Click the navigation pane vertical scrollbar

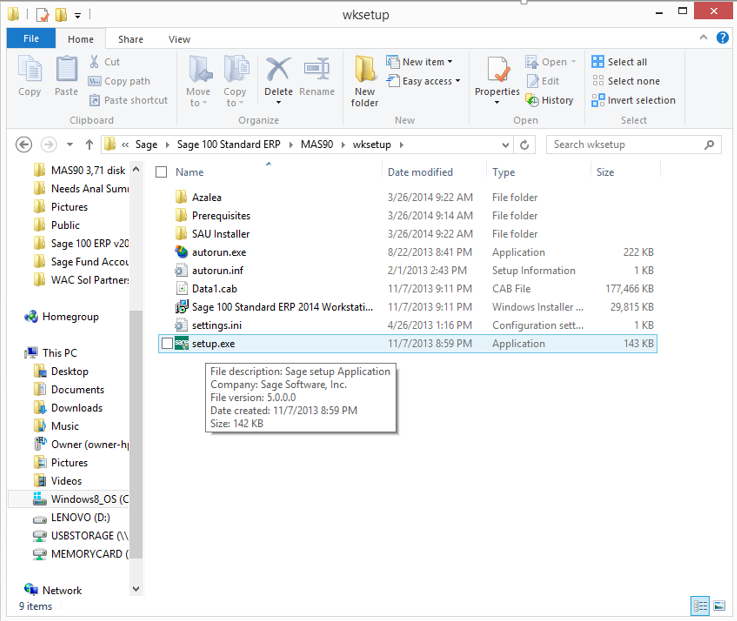tap(138, 400)
